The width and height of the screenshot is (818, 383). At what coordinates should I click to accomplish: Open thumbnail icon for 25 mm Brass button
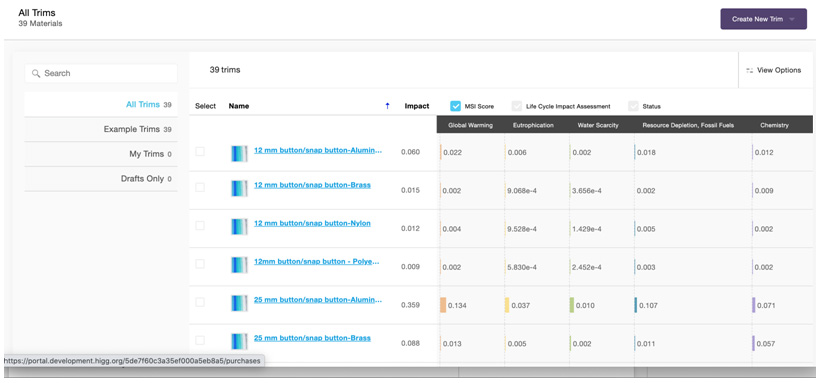tap(239, 341)
